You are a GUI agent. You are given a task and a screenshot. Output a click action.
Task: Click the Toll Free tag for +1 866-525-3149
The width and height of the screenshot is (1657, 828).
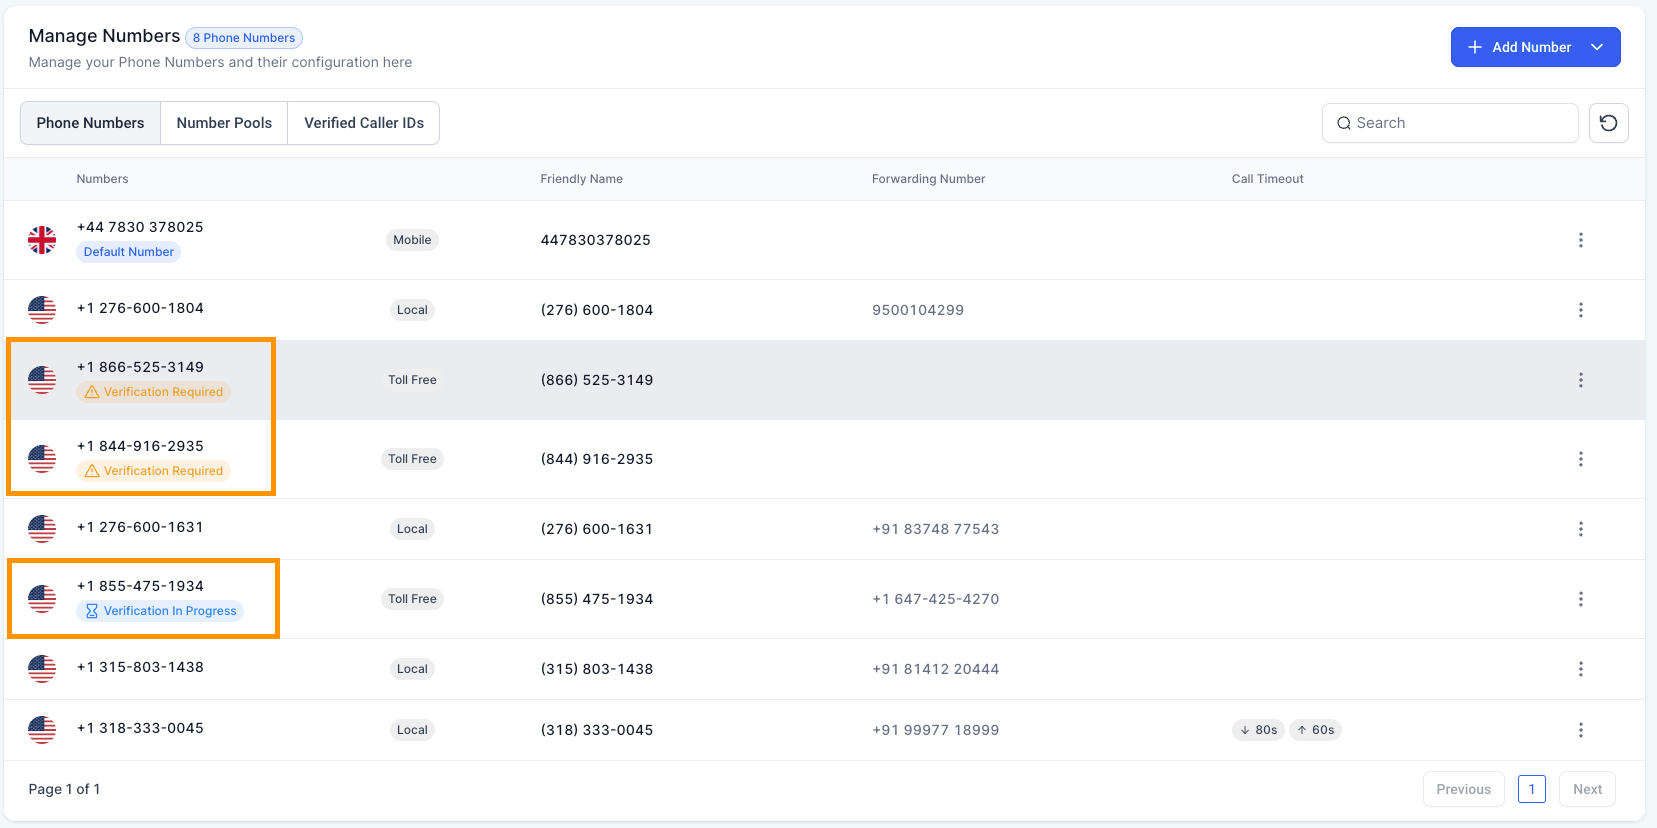pyautogui.click(x=412, y=380)
